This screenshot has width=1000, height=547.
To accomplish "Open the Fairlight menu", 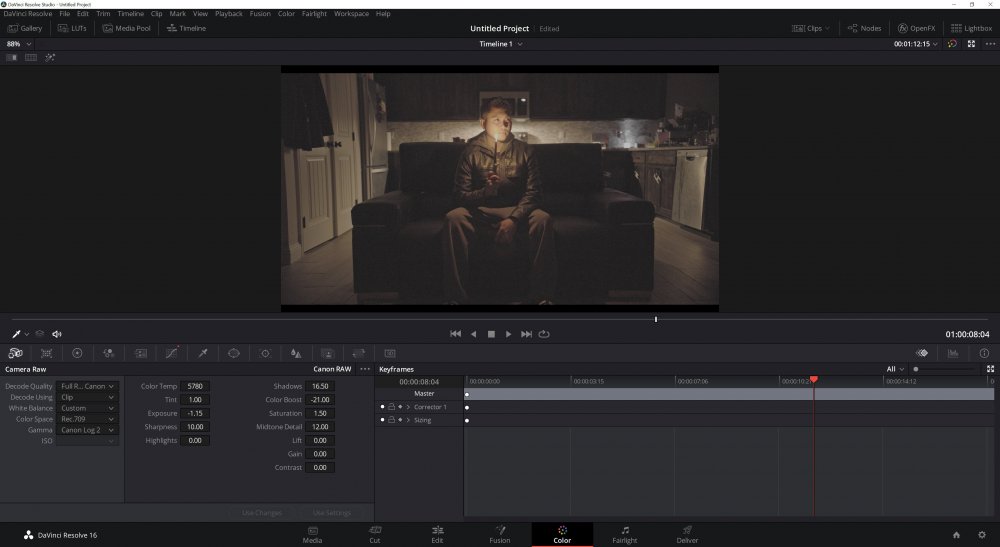I will click(314, 14).
